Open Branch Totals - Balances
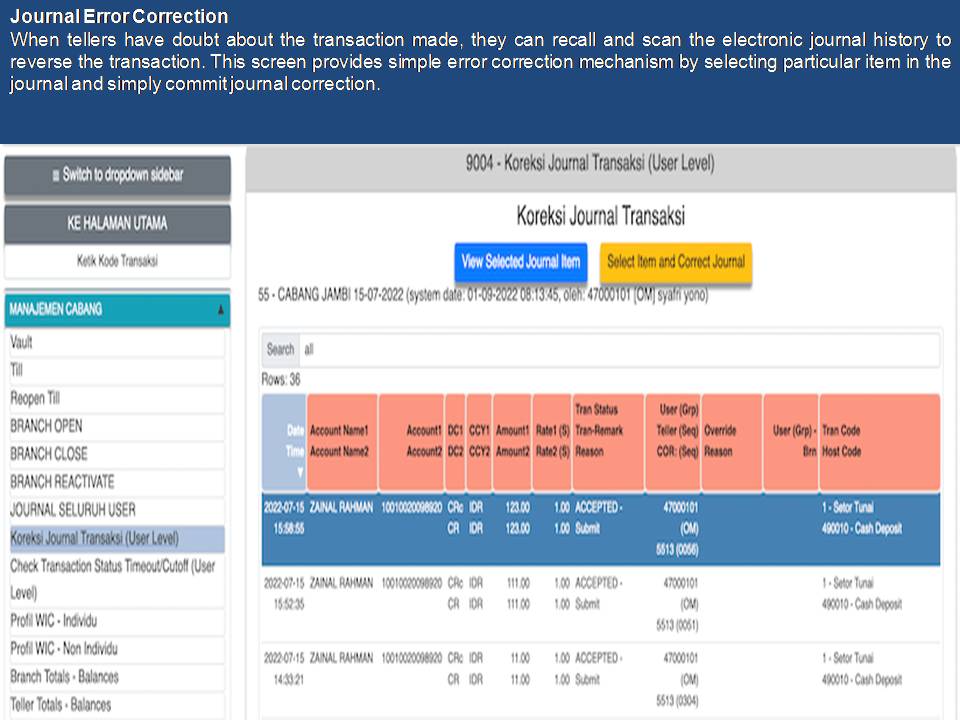Image resolution: width=960 pixels, height=720 pixels. pyautogui.click(x=117, y=677)
